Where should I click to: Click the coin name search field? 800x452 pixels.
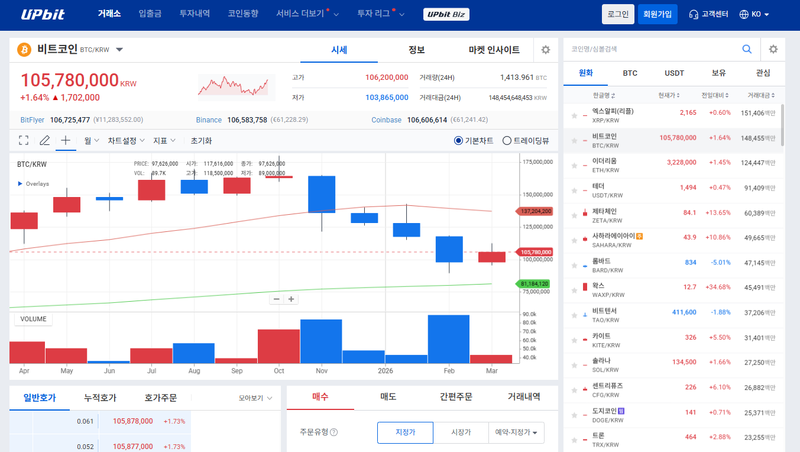(x=650, y=49)
